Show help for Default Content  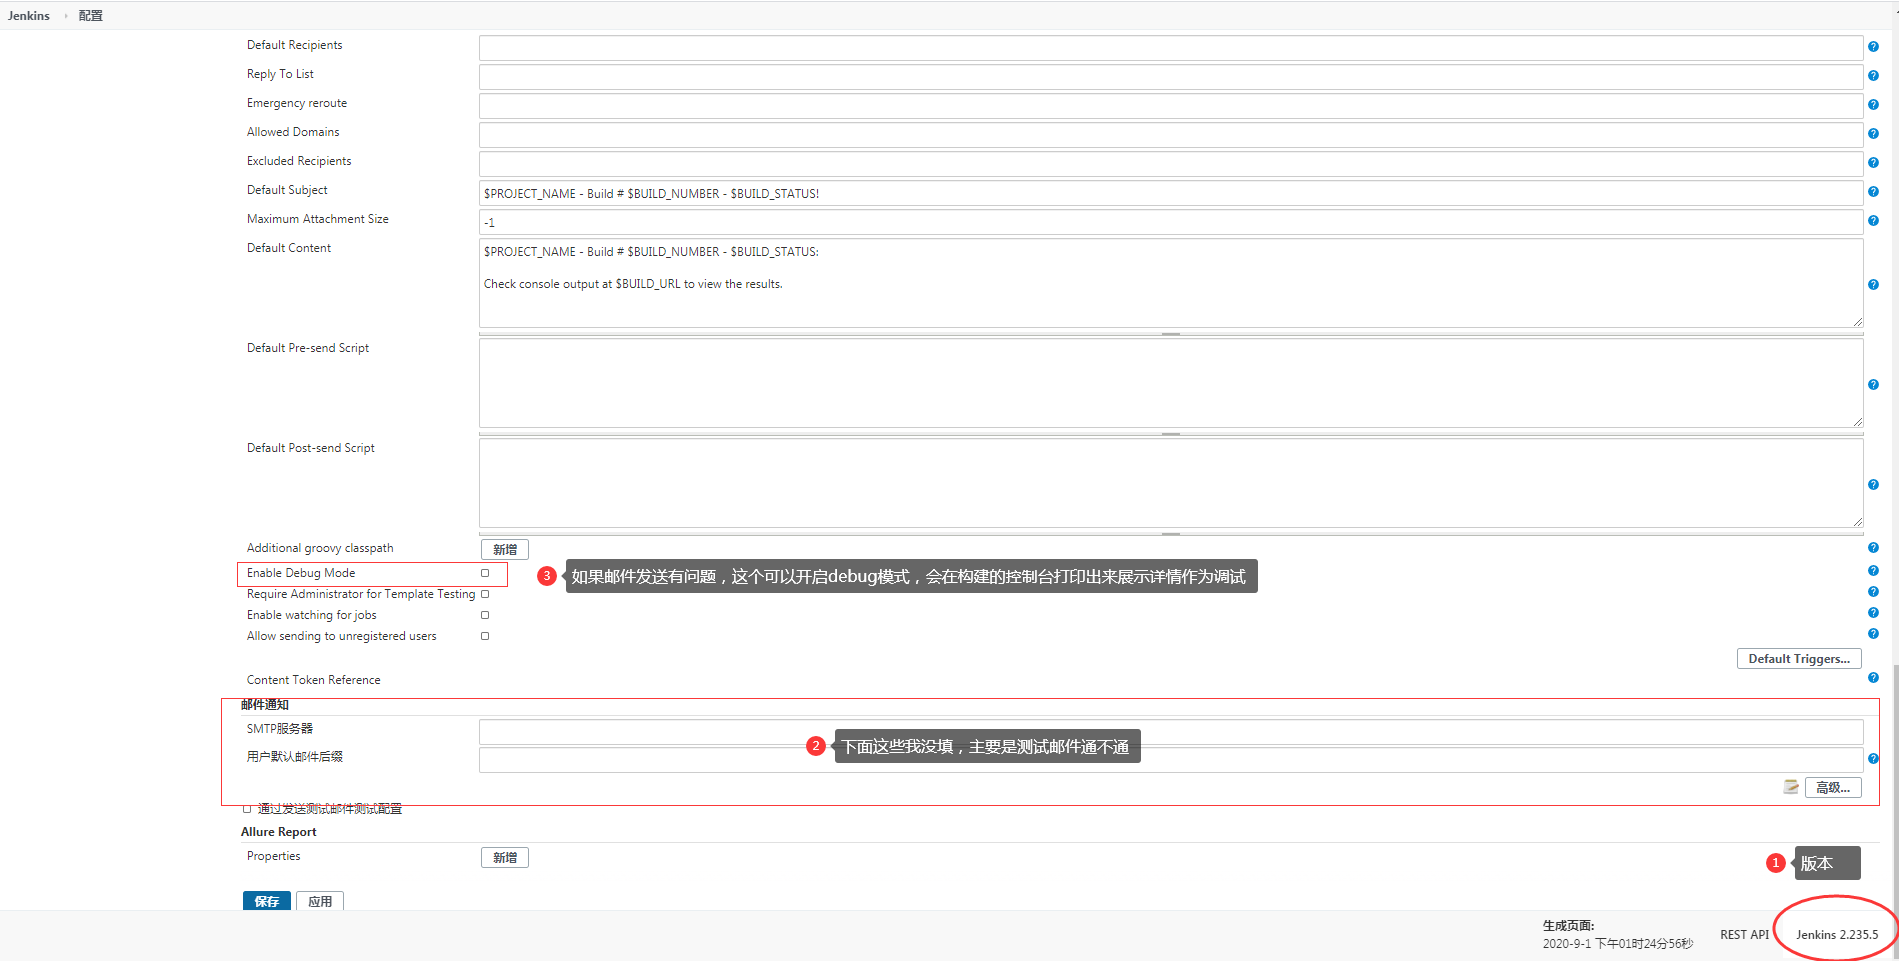[1873, 285]
